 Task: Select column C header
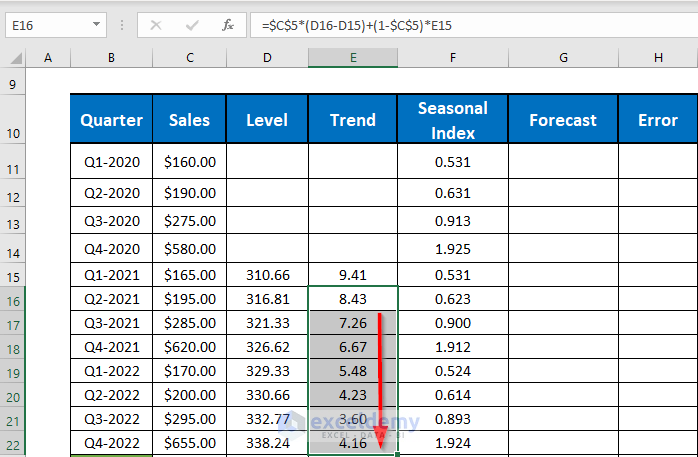pos(189,58)
